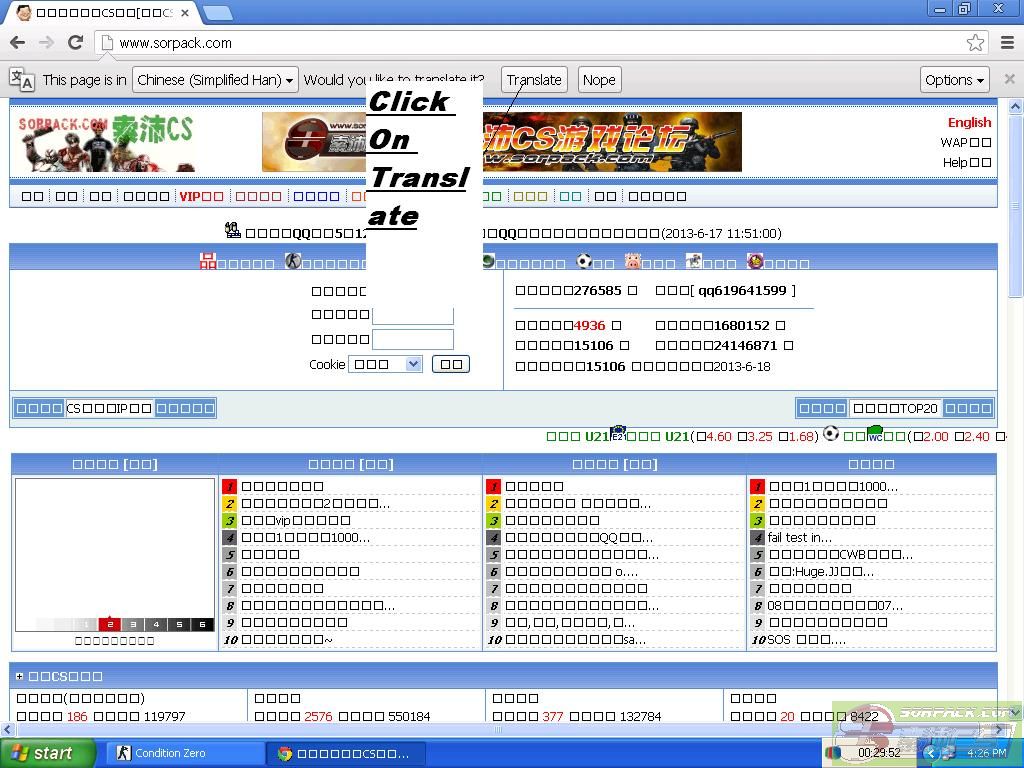
Task: Close the translate bar with the X
Action: 1009,79
